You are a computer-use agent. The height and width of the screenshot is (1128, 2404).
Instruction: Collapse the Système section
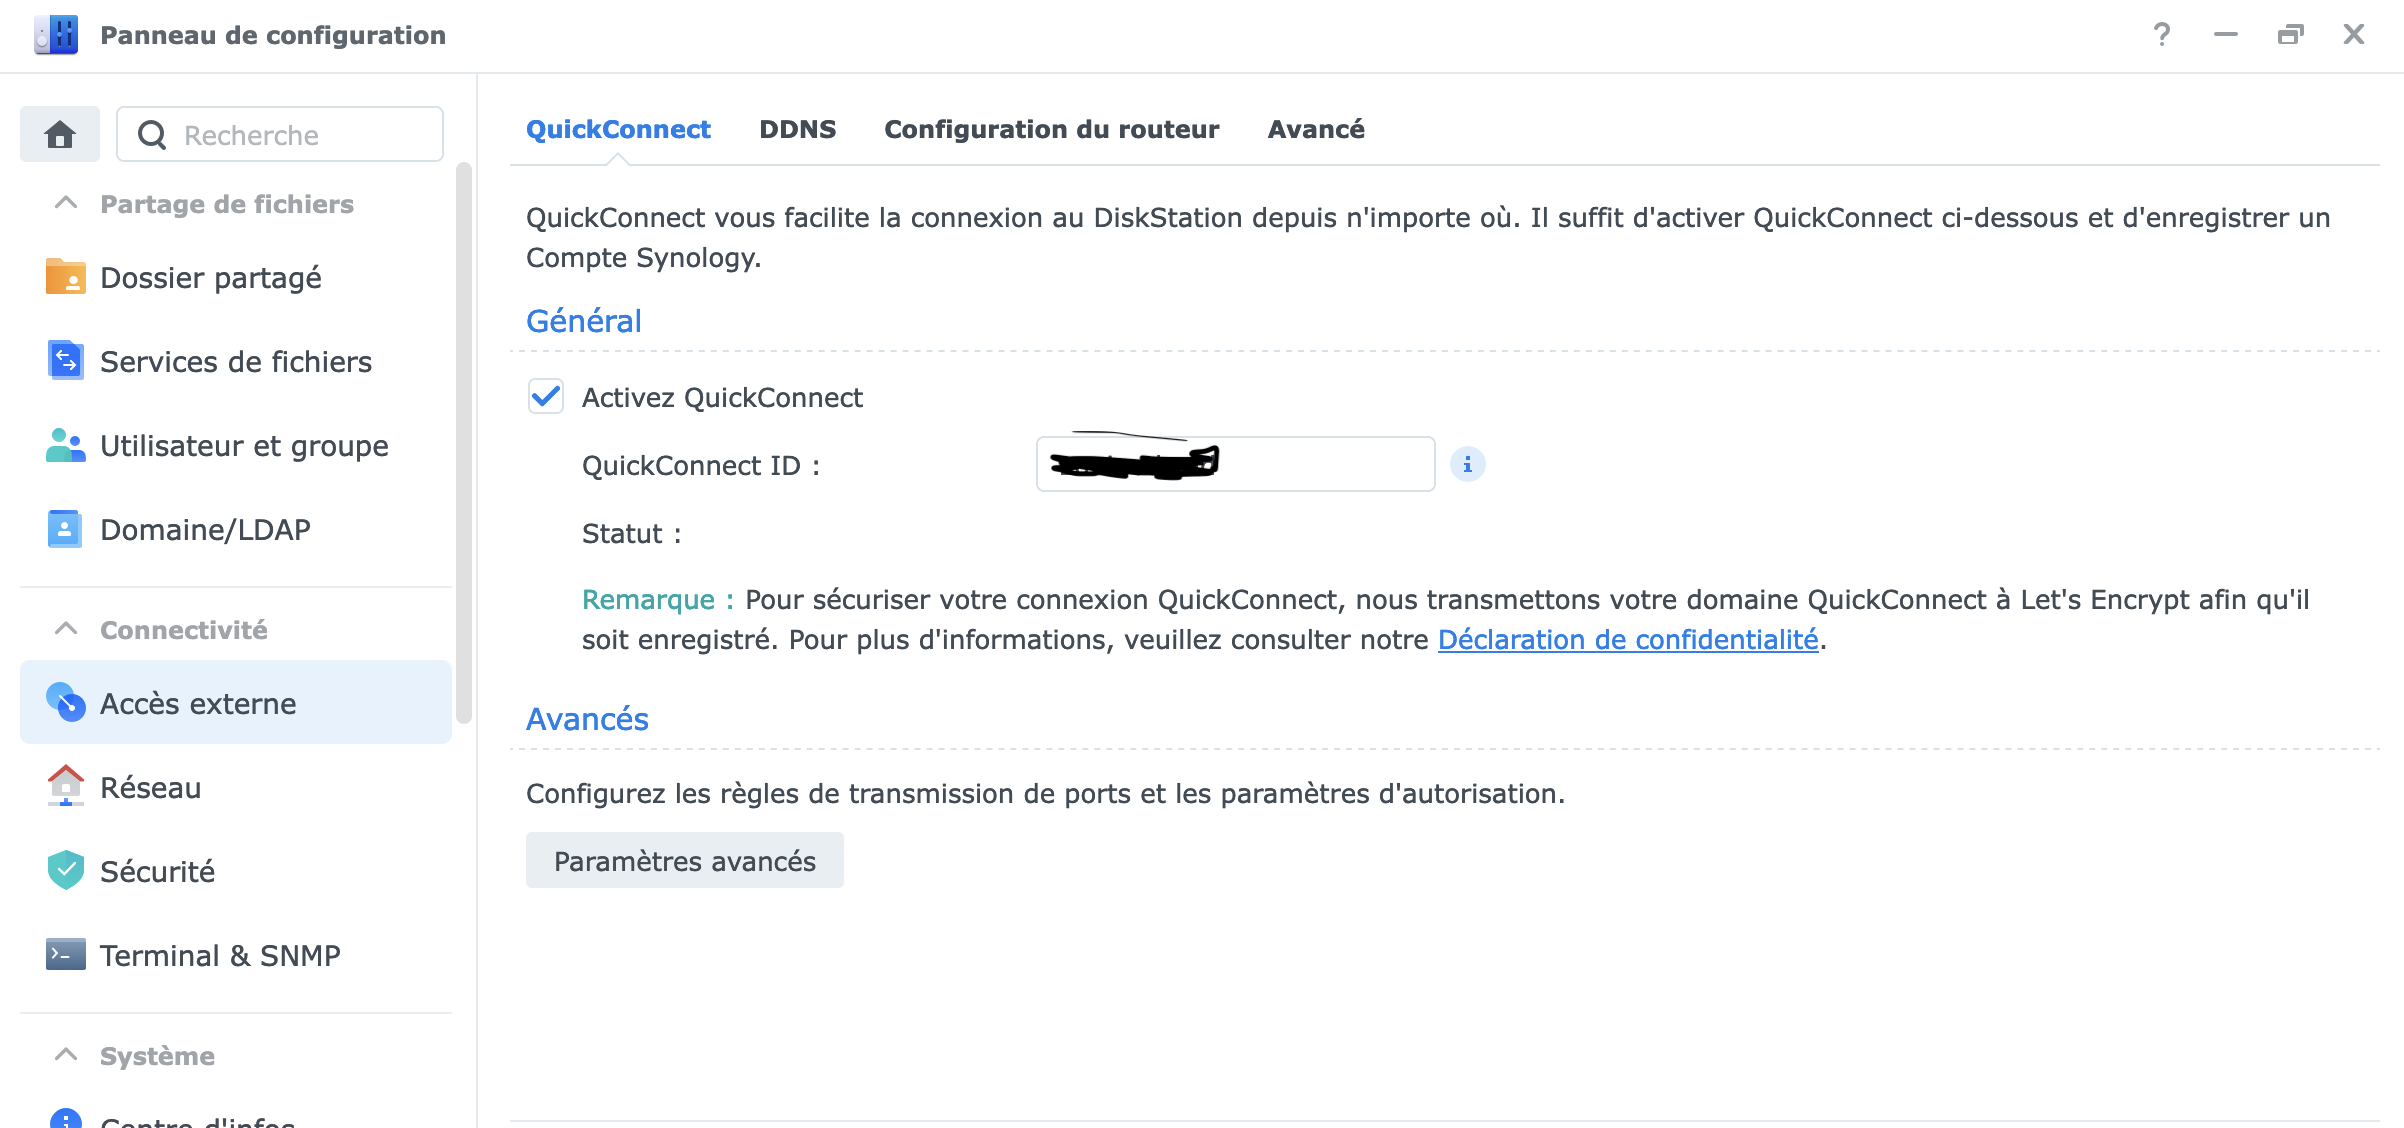pyautogui.click(x=66, y=1055)
